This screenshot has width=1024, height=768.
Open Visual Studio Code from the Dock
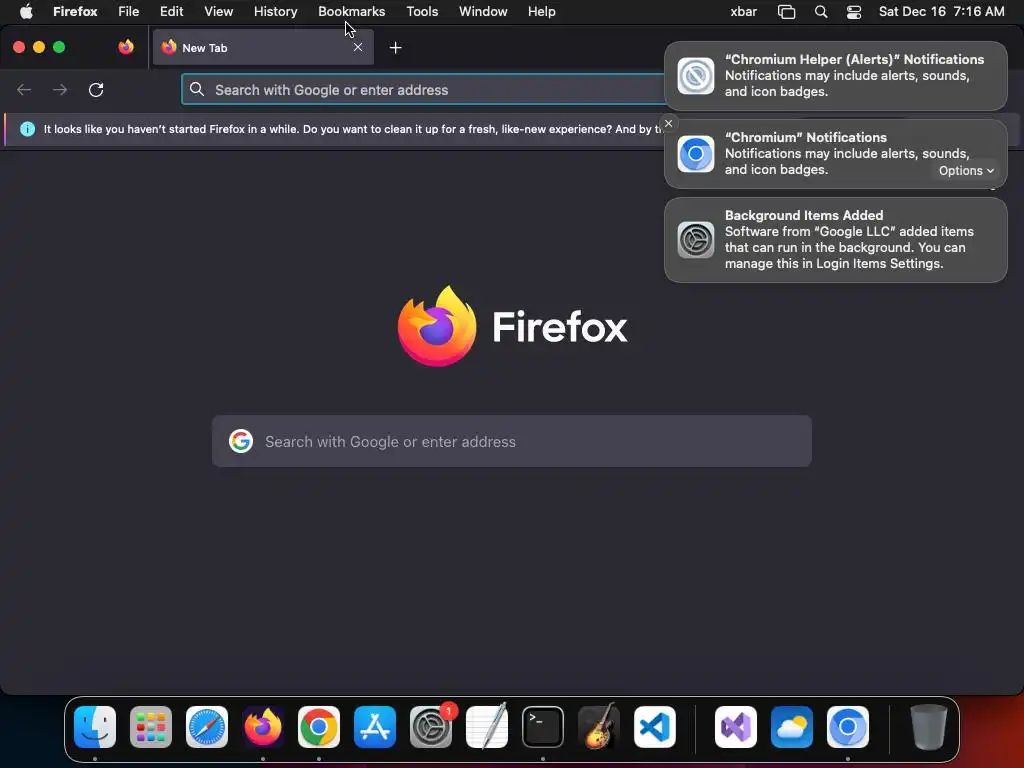tap(655, 727)
